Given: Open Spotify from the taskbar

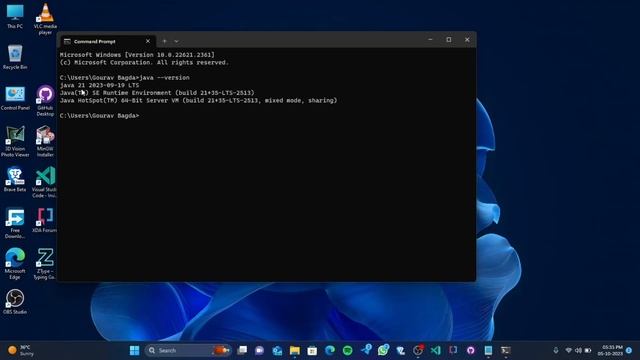Looking at the screenshot, I should click(347, 350).
